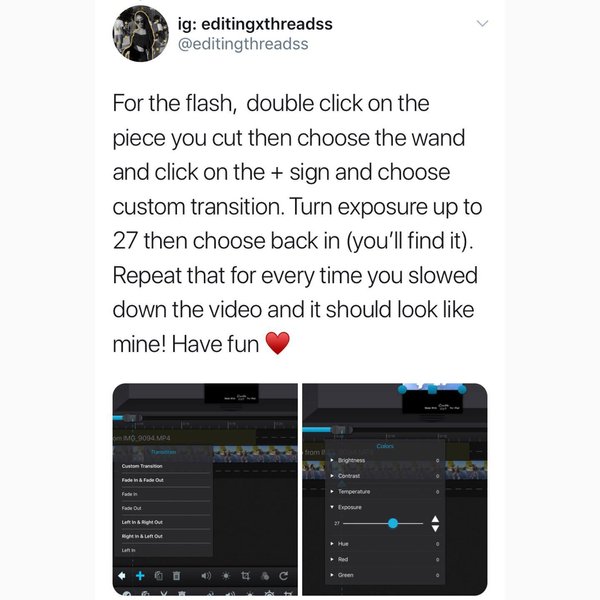Tap the color filters overlapping circles icon
This screenshot has height=600, width=600.
tap(265, 576)
